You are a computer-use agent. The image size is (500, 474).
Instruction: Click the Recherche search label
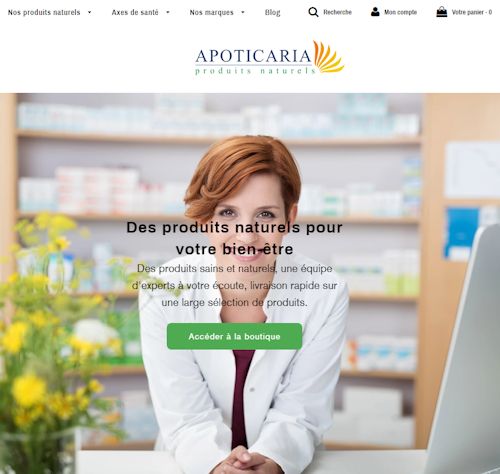pyautogui.click(x=337, y=12)
